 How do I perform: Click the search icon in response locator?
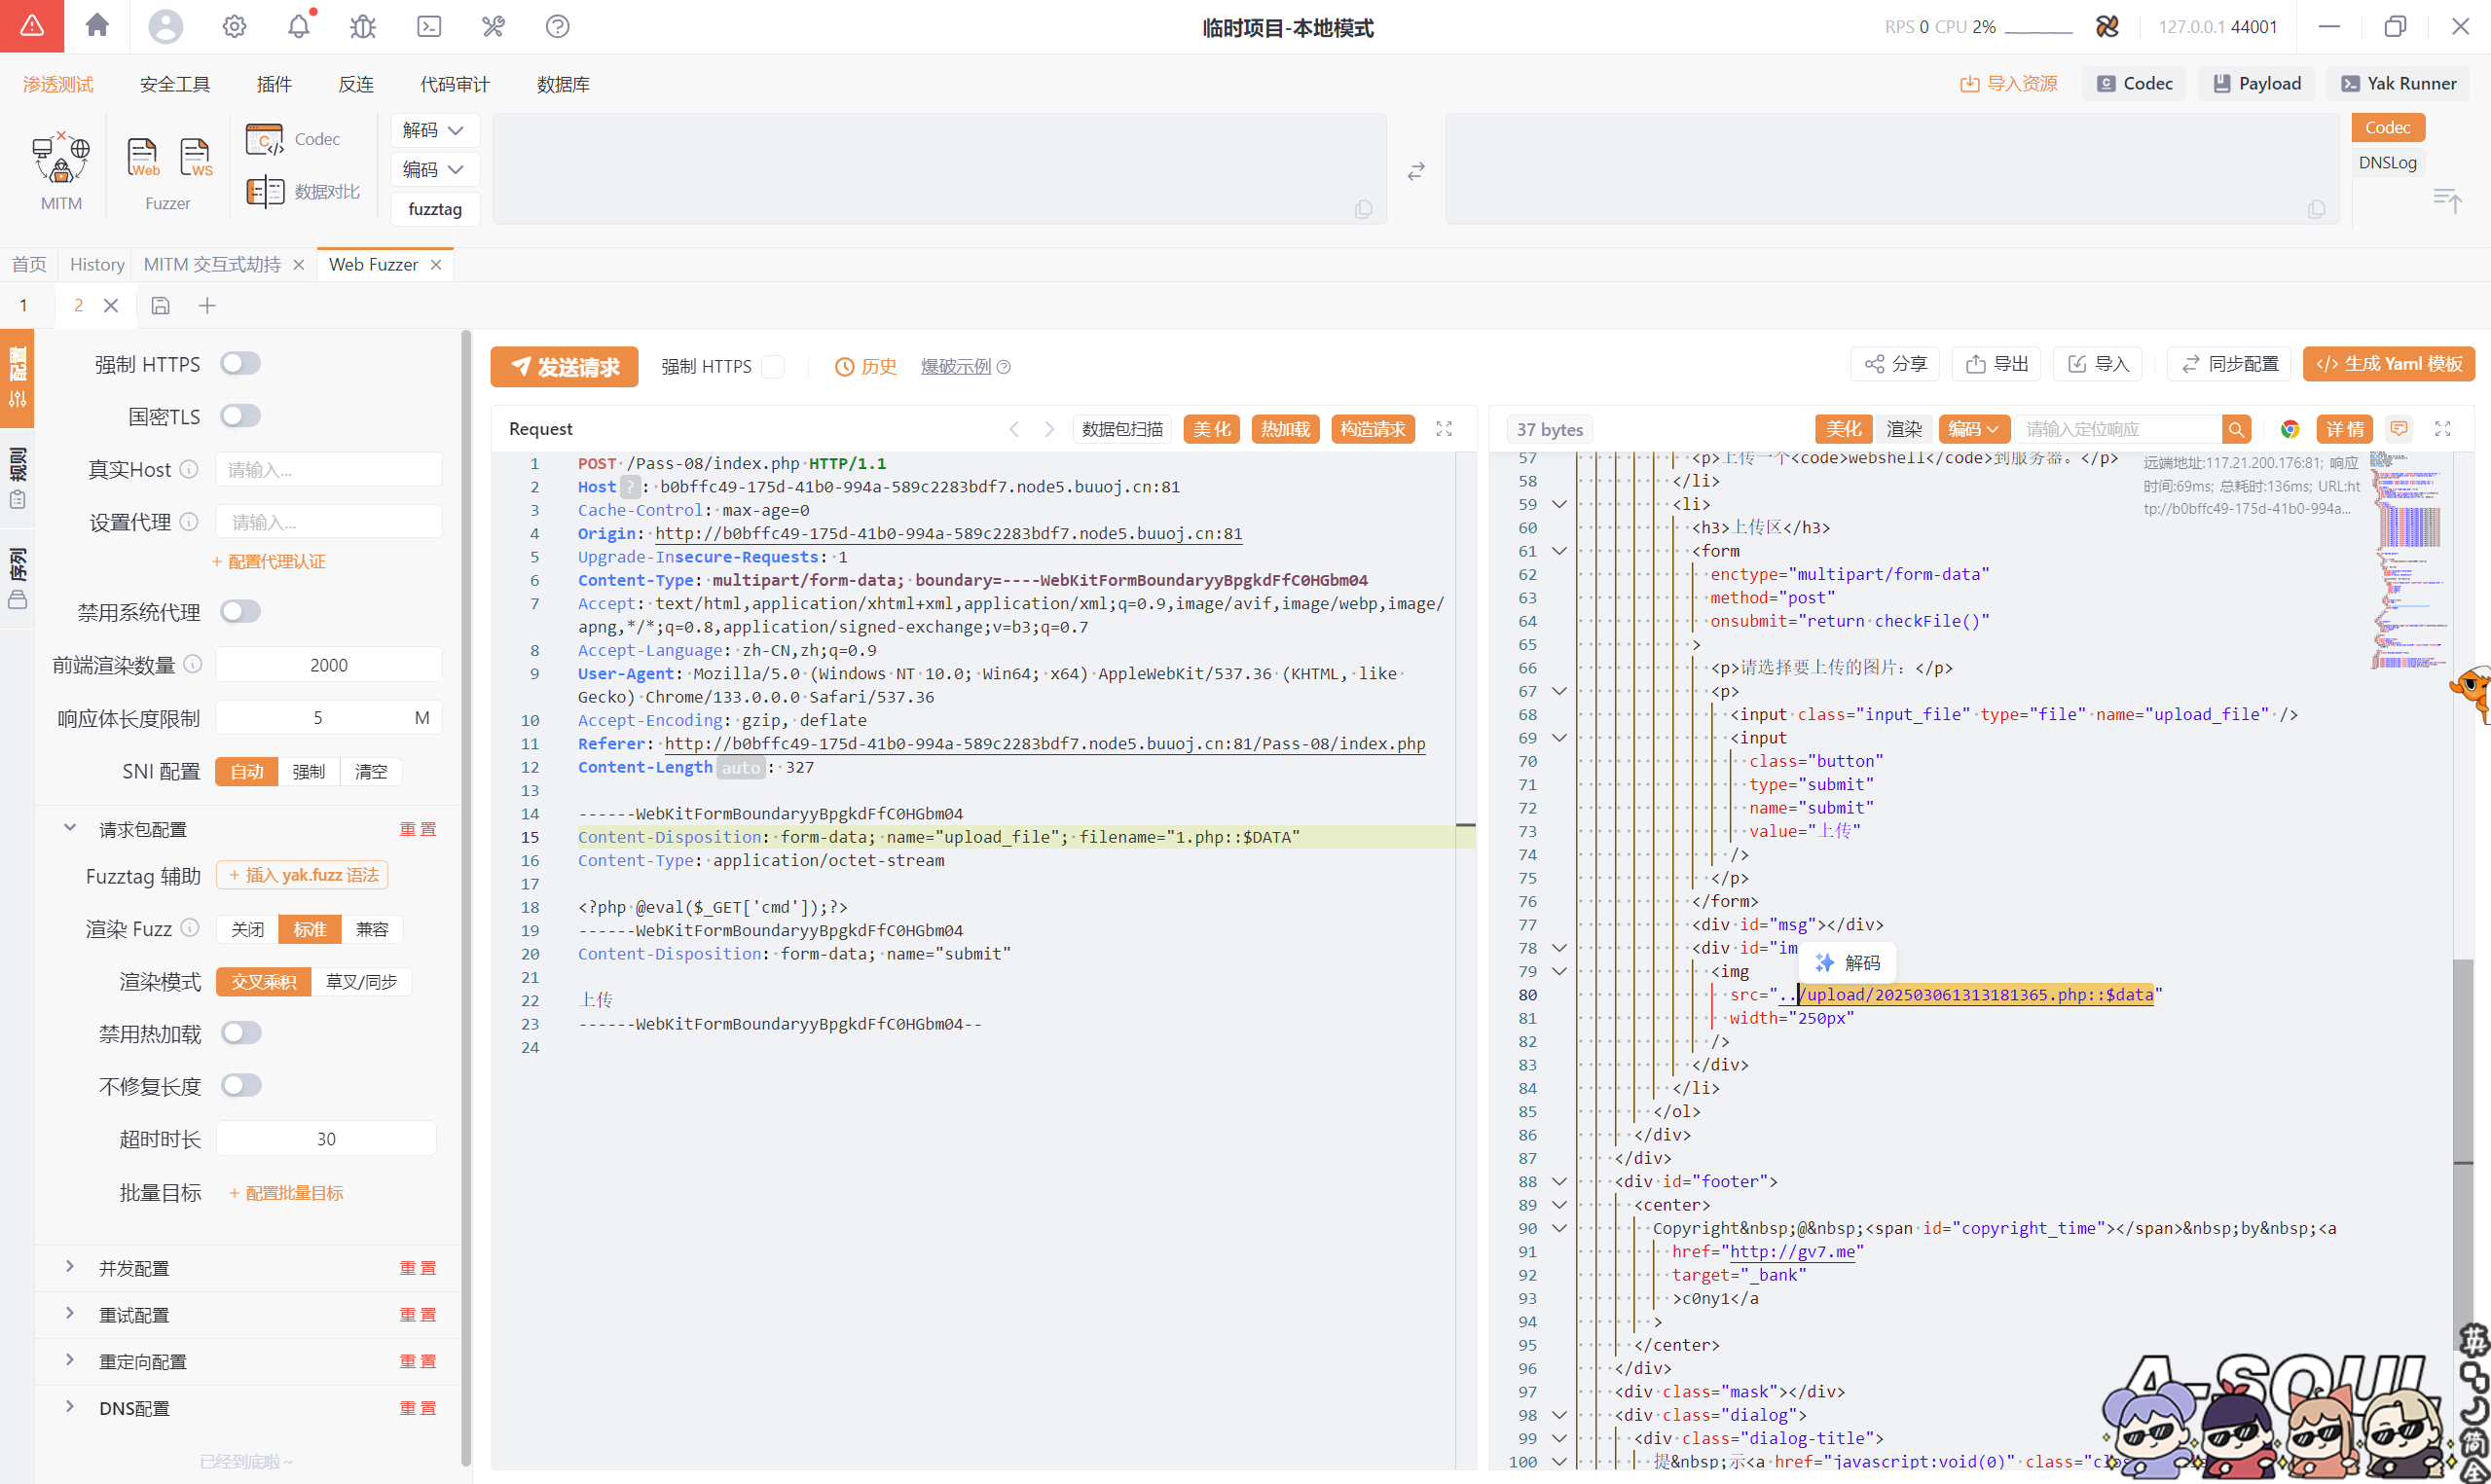(2236, 429)
